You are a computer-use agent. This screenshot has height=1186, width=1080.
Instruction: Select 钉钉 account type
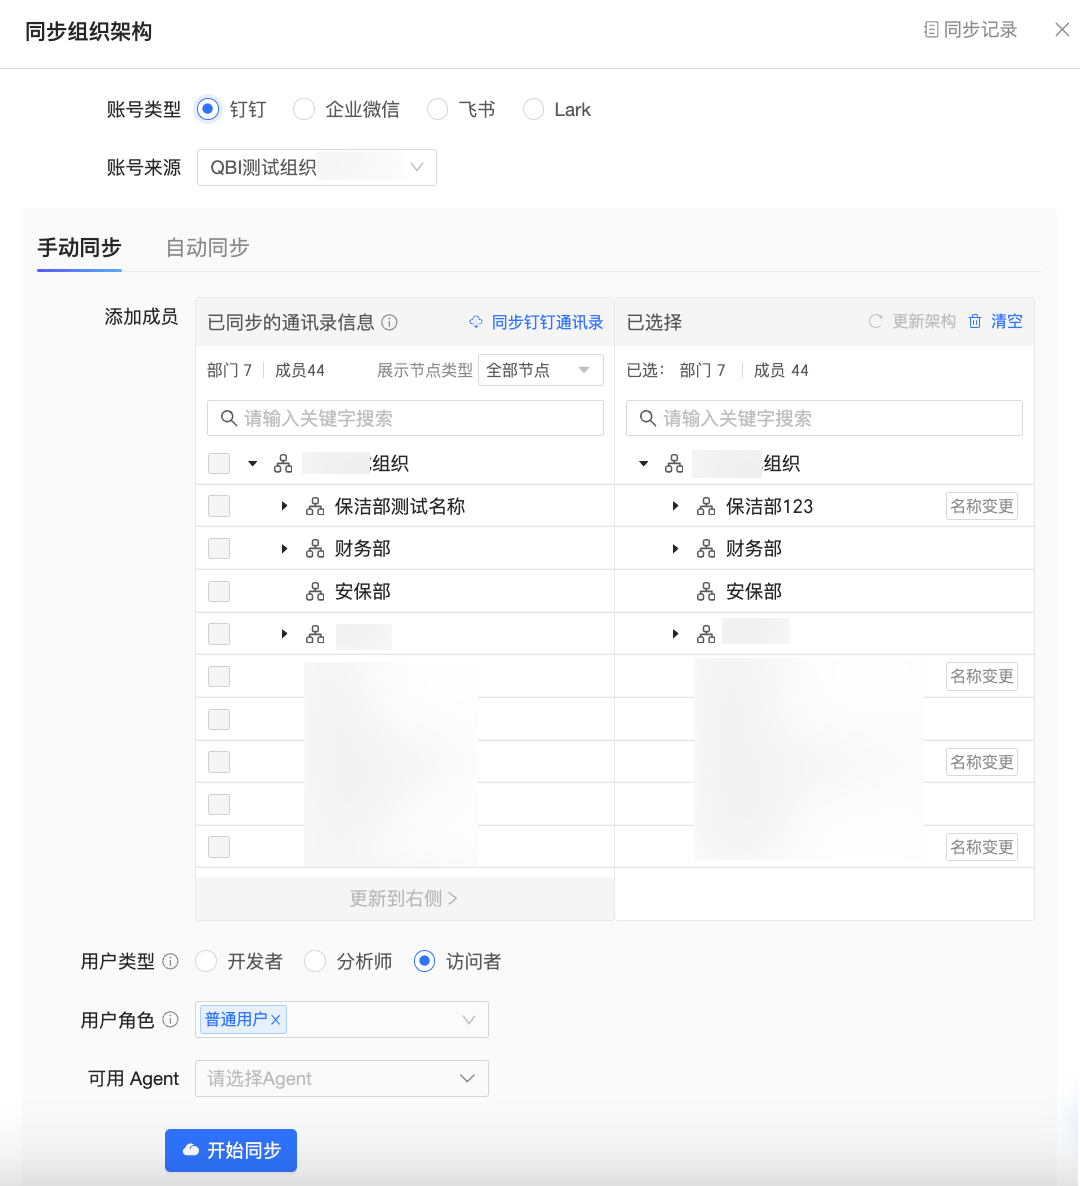tap(208, 109)
